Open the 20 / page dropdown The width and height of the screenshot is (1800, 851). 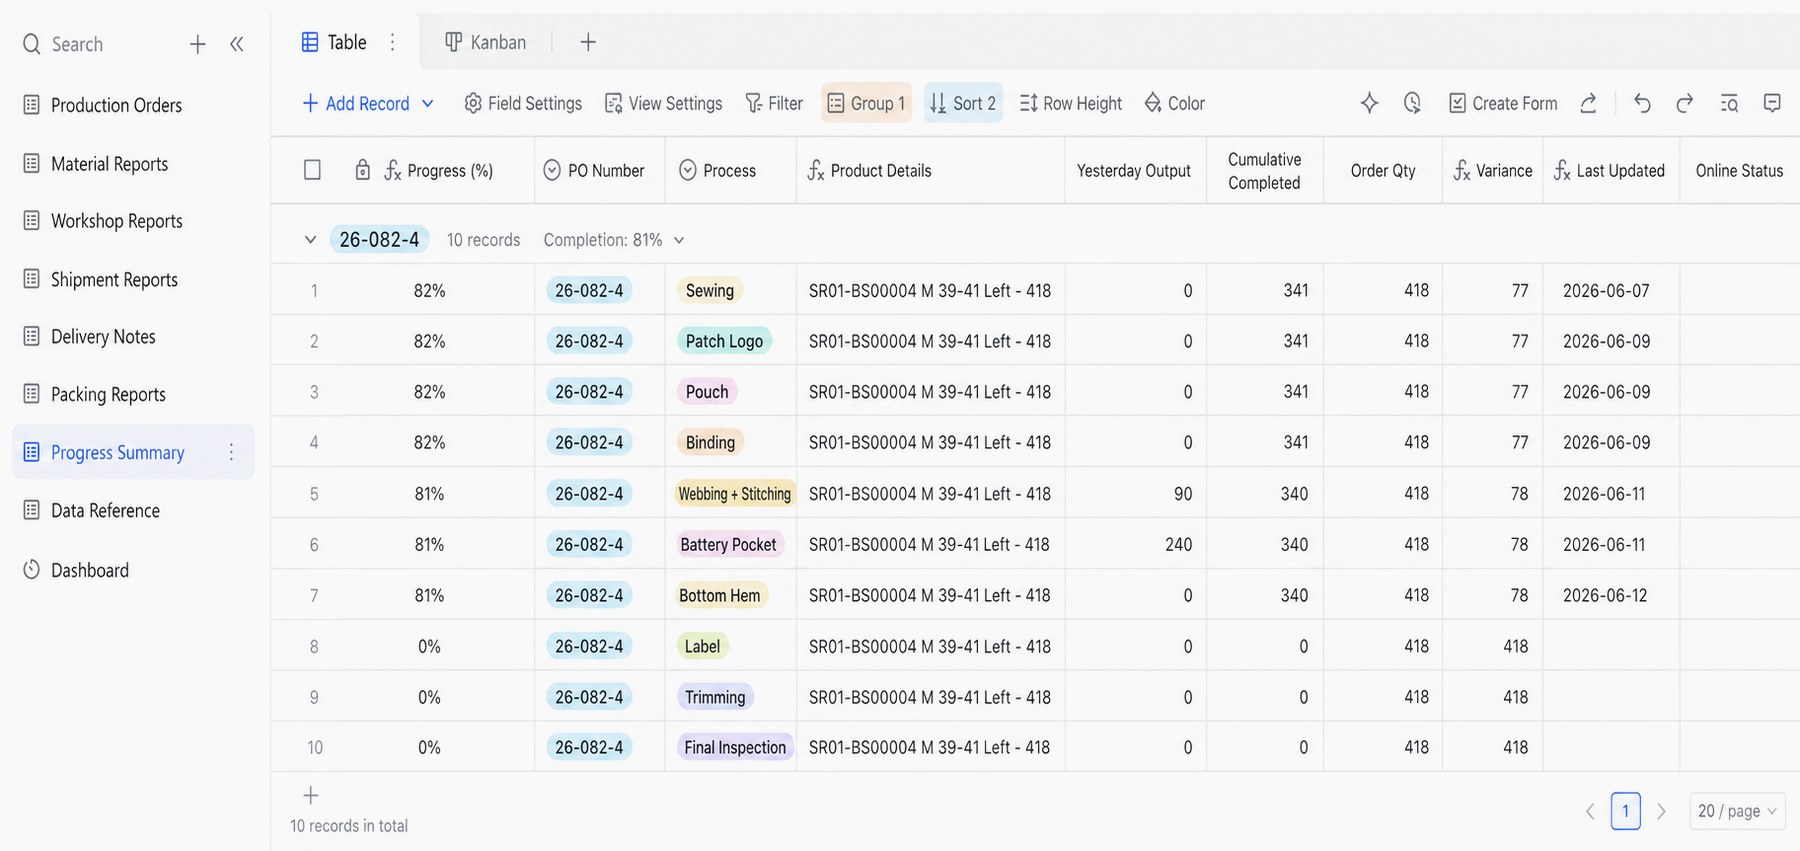click(x=1737, y=811)
